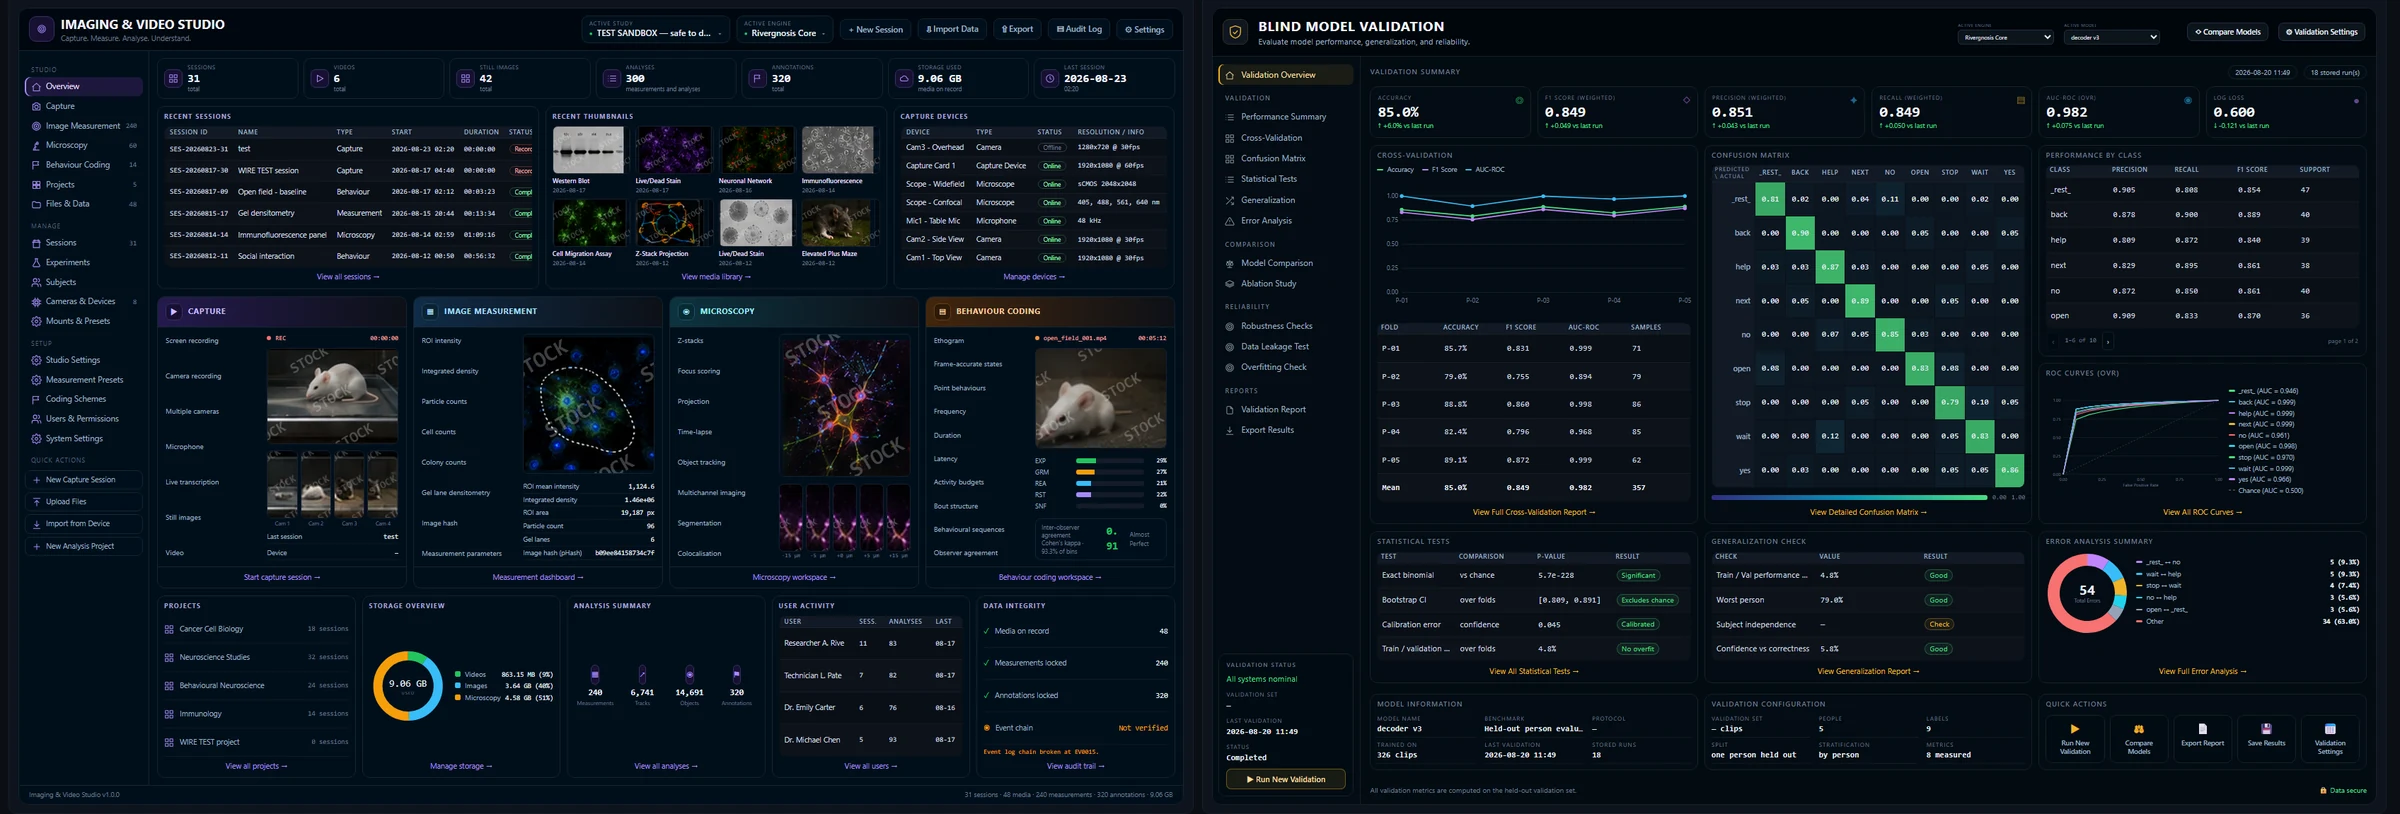Click the Imaging & Video Studio logo icon

pyautogui.click(x=41, y=30)
